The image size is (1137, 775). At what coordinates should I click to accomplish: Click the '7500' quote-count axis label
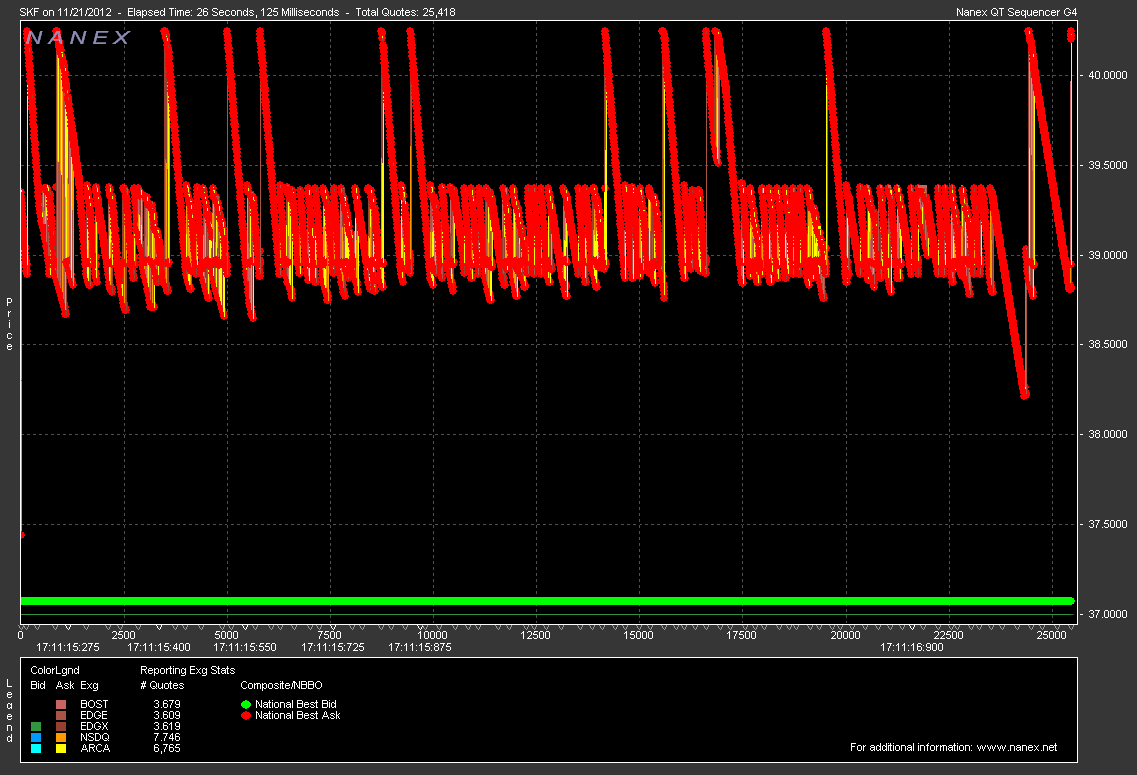point(329,635)
